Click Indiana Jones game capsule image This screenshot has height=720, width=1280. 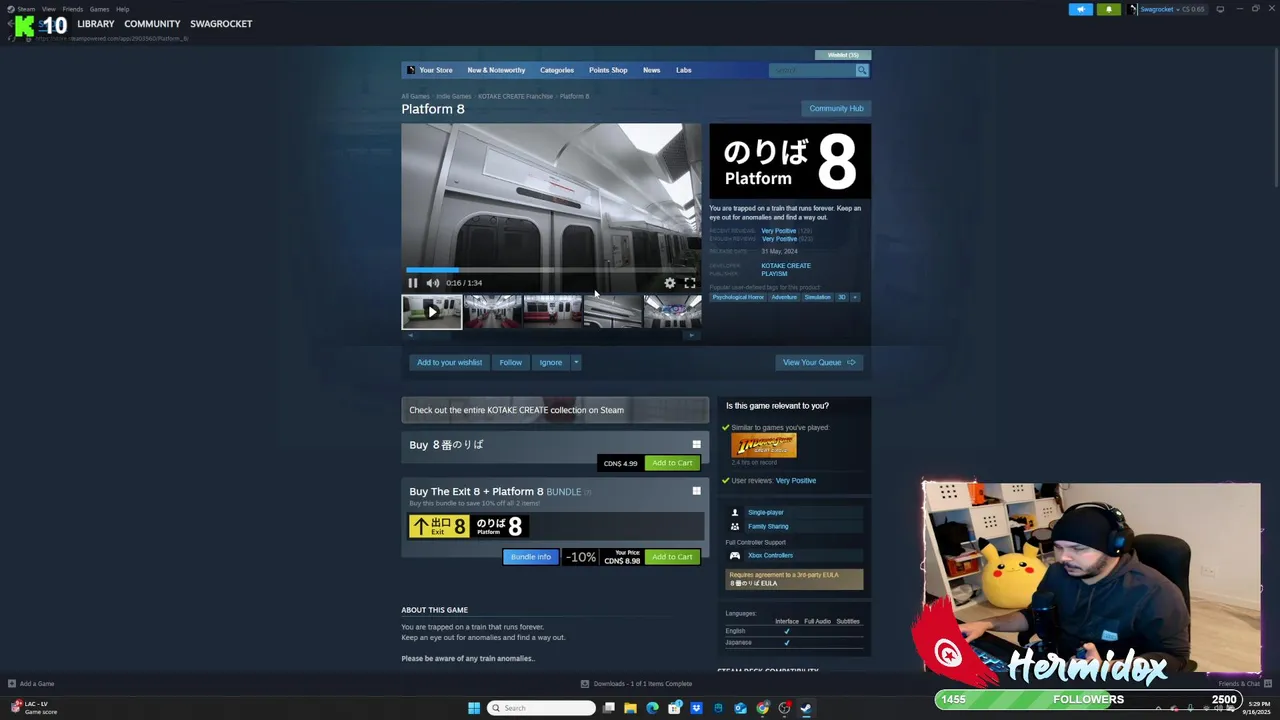pos(764,445)
